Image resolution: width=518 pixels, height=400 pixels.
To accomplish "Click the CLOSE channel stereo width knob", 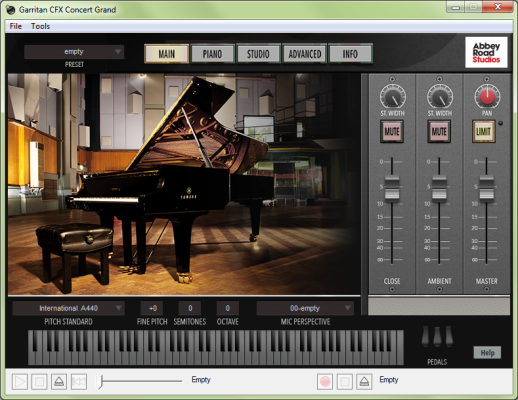I will tap(392, 97).
